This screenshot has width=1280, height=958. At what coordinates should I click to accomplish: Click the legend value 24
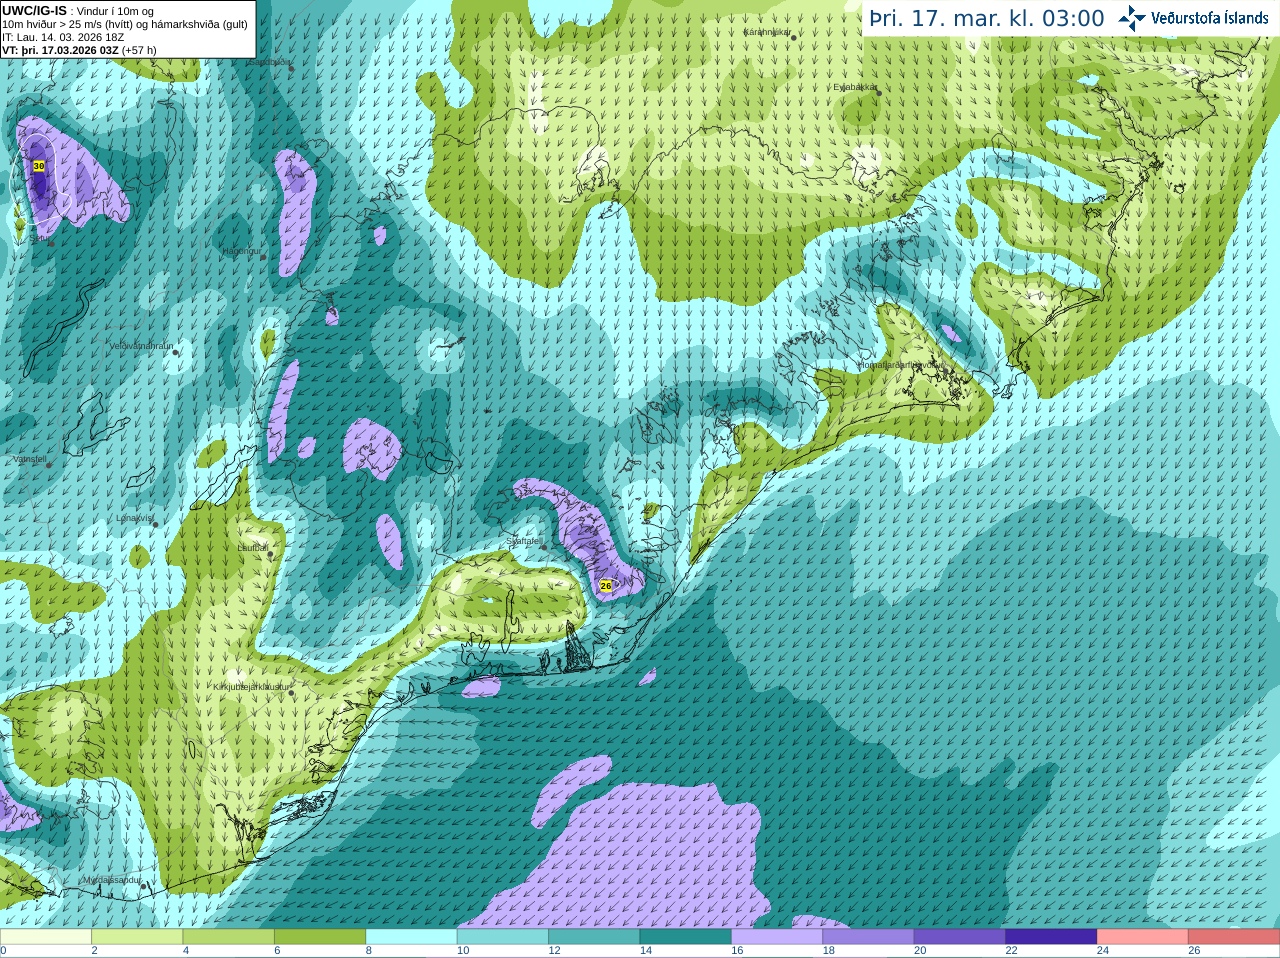coord(1102,951)
